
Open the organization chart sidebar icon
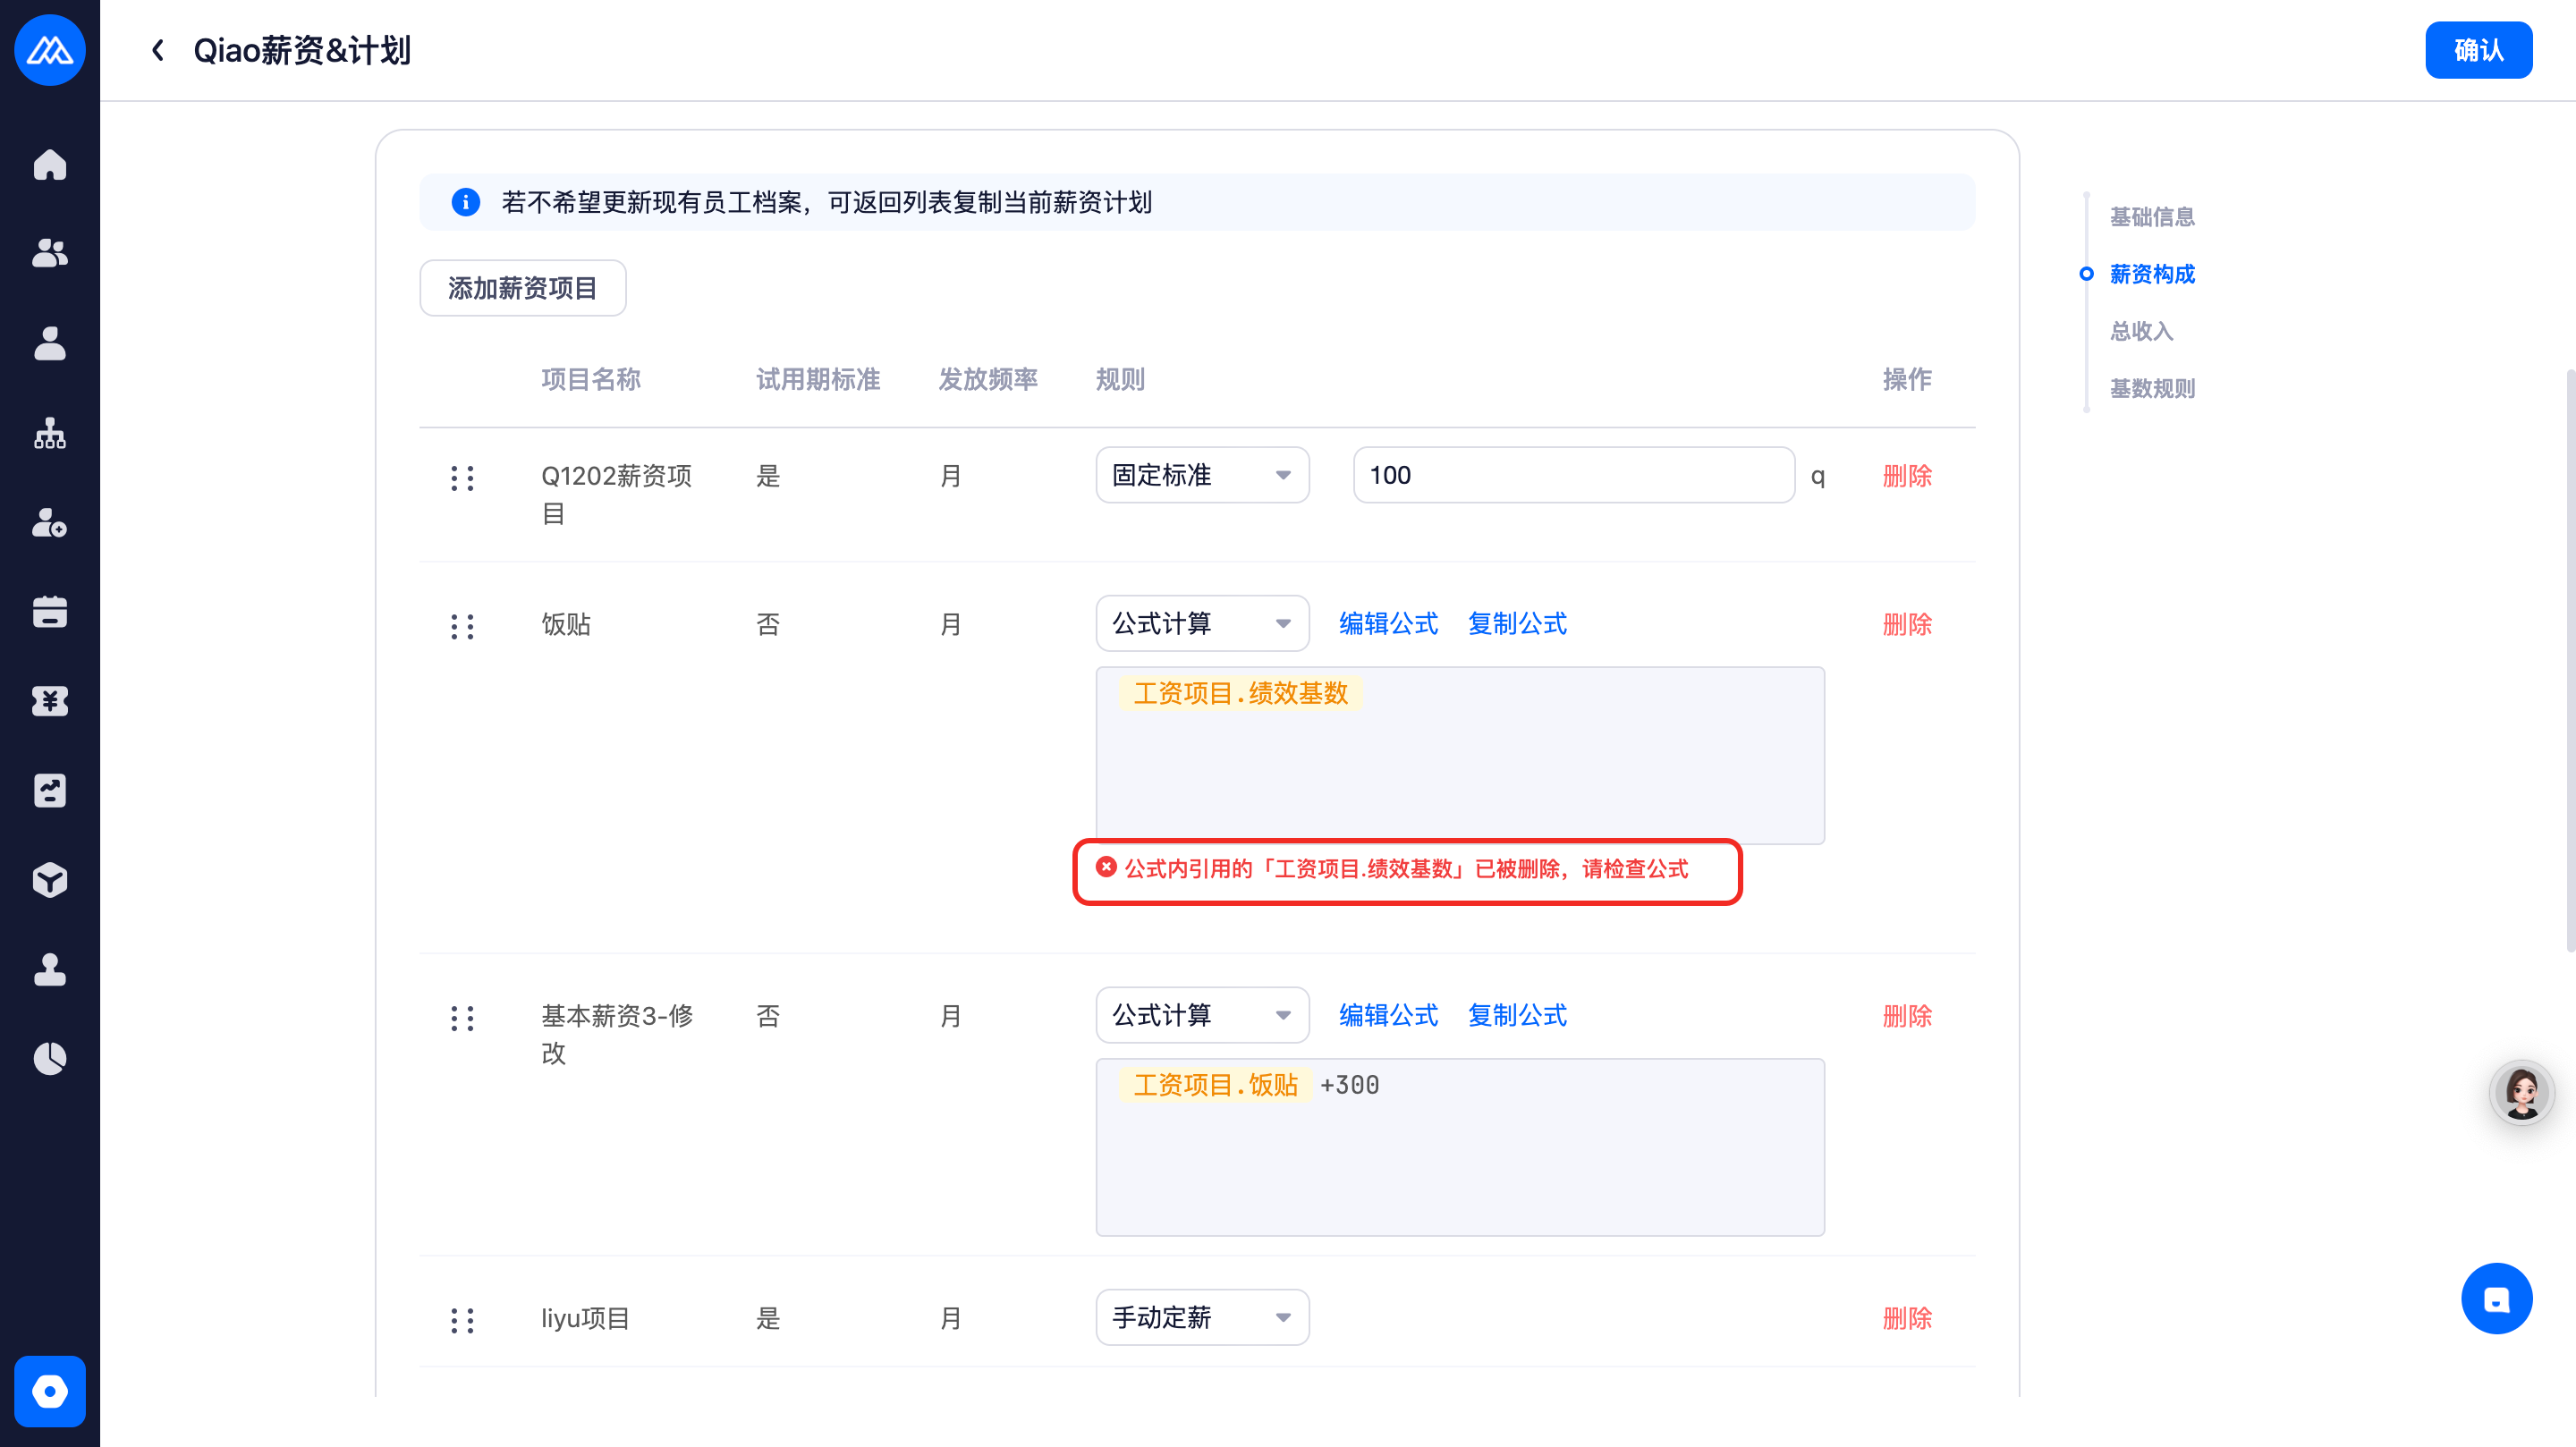50,433
